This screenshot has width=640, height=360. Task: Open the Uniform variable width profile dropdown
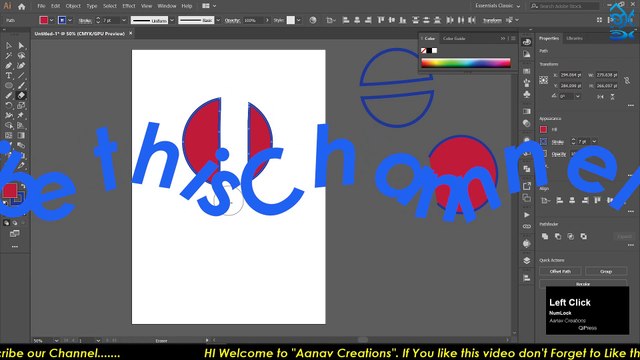coord(172,20)
